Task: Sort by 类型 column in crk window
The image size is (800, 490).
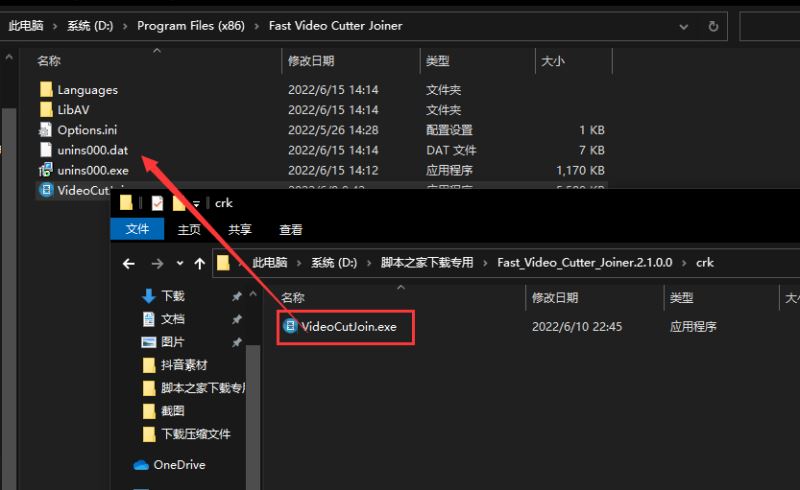Action: pyautogui.click(x=682, y=298)
